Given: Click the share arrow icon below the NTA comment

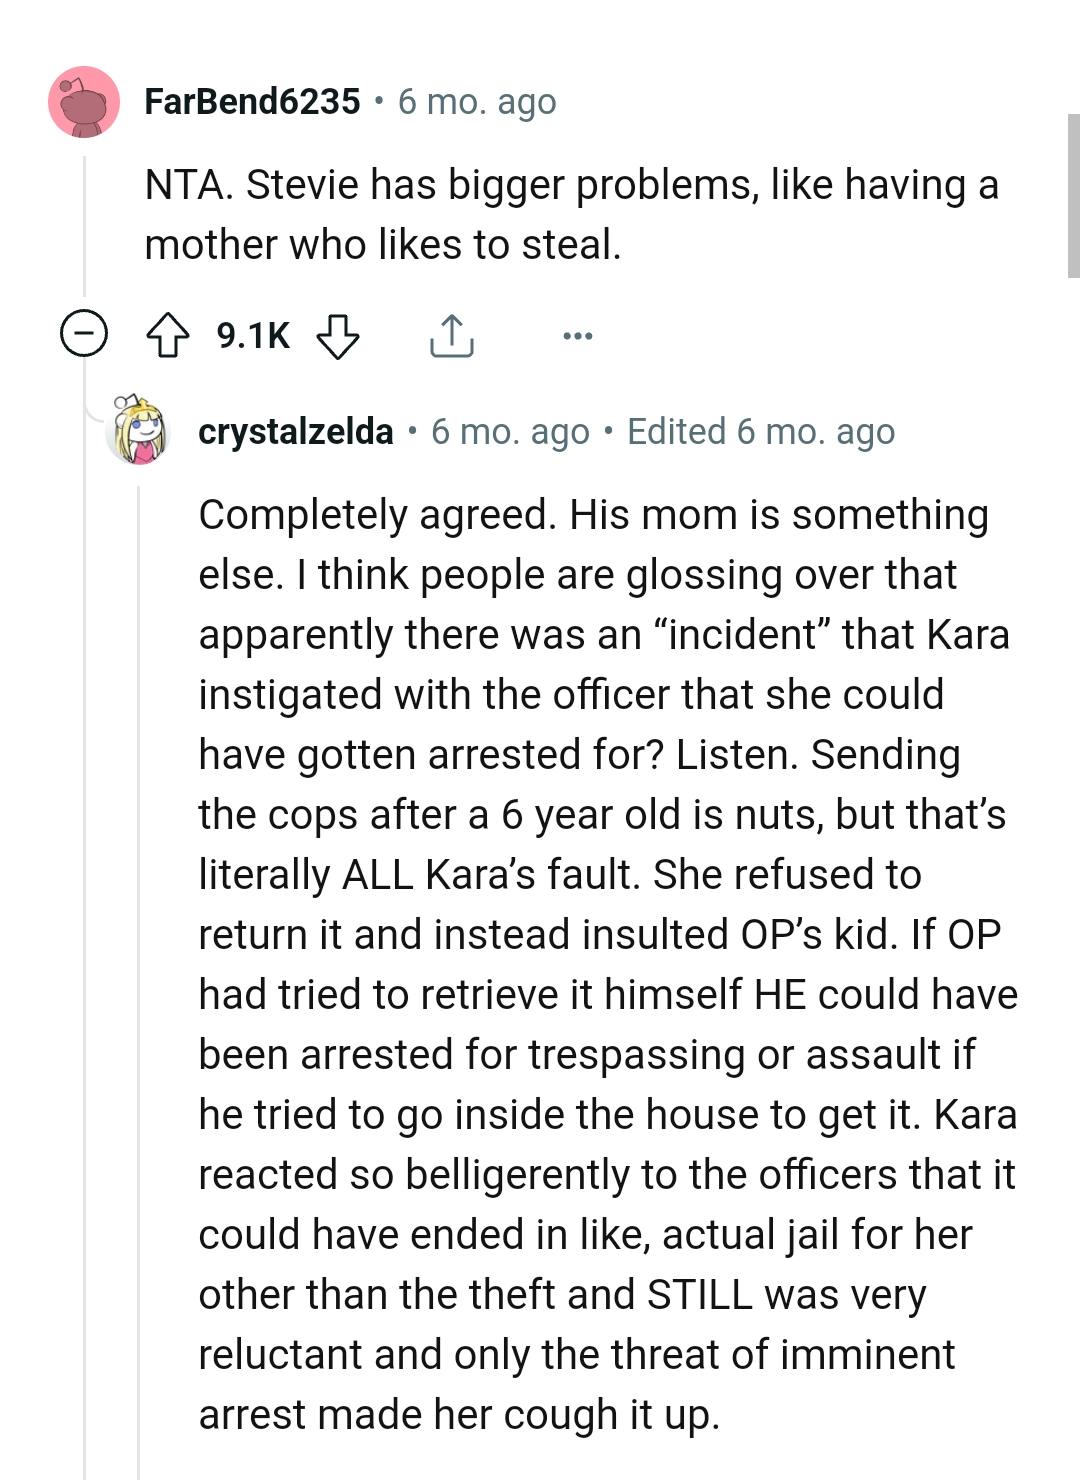Looking at the screenshot, I should pyautogui.click(x=450, y=335).
